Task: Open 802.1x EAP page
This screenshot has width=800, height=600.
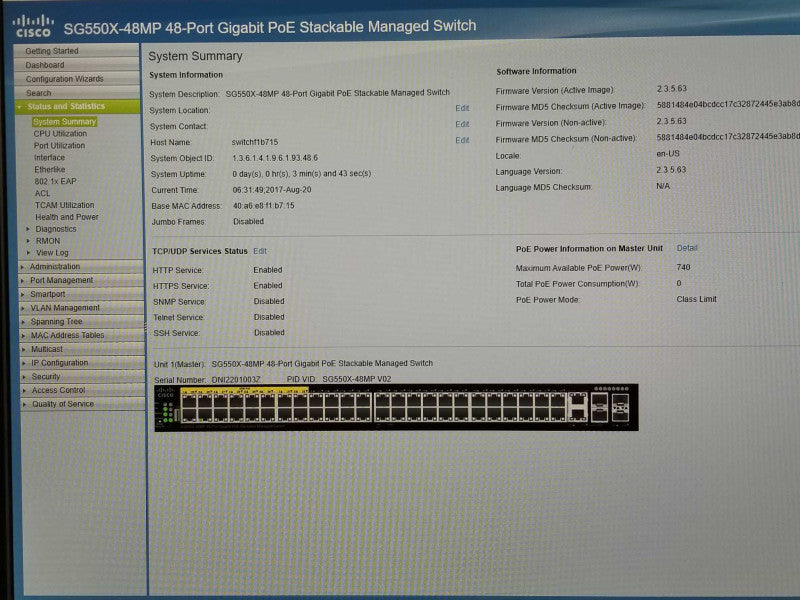Action: (55, 181)
